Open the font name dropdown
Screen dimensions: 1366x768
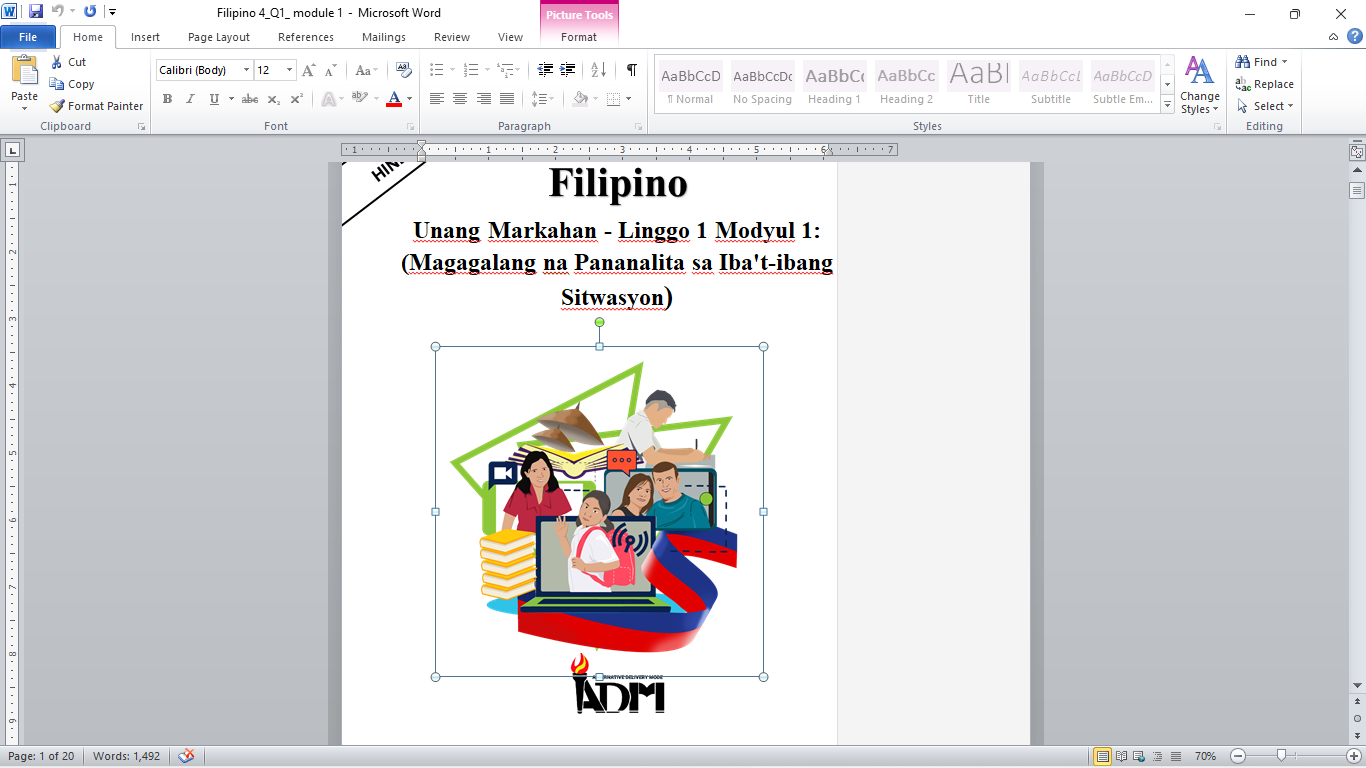point(247,70)
